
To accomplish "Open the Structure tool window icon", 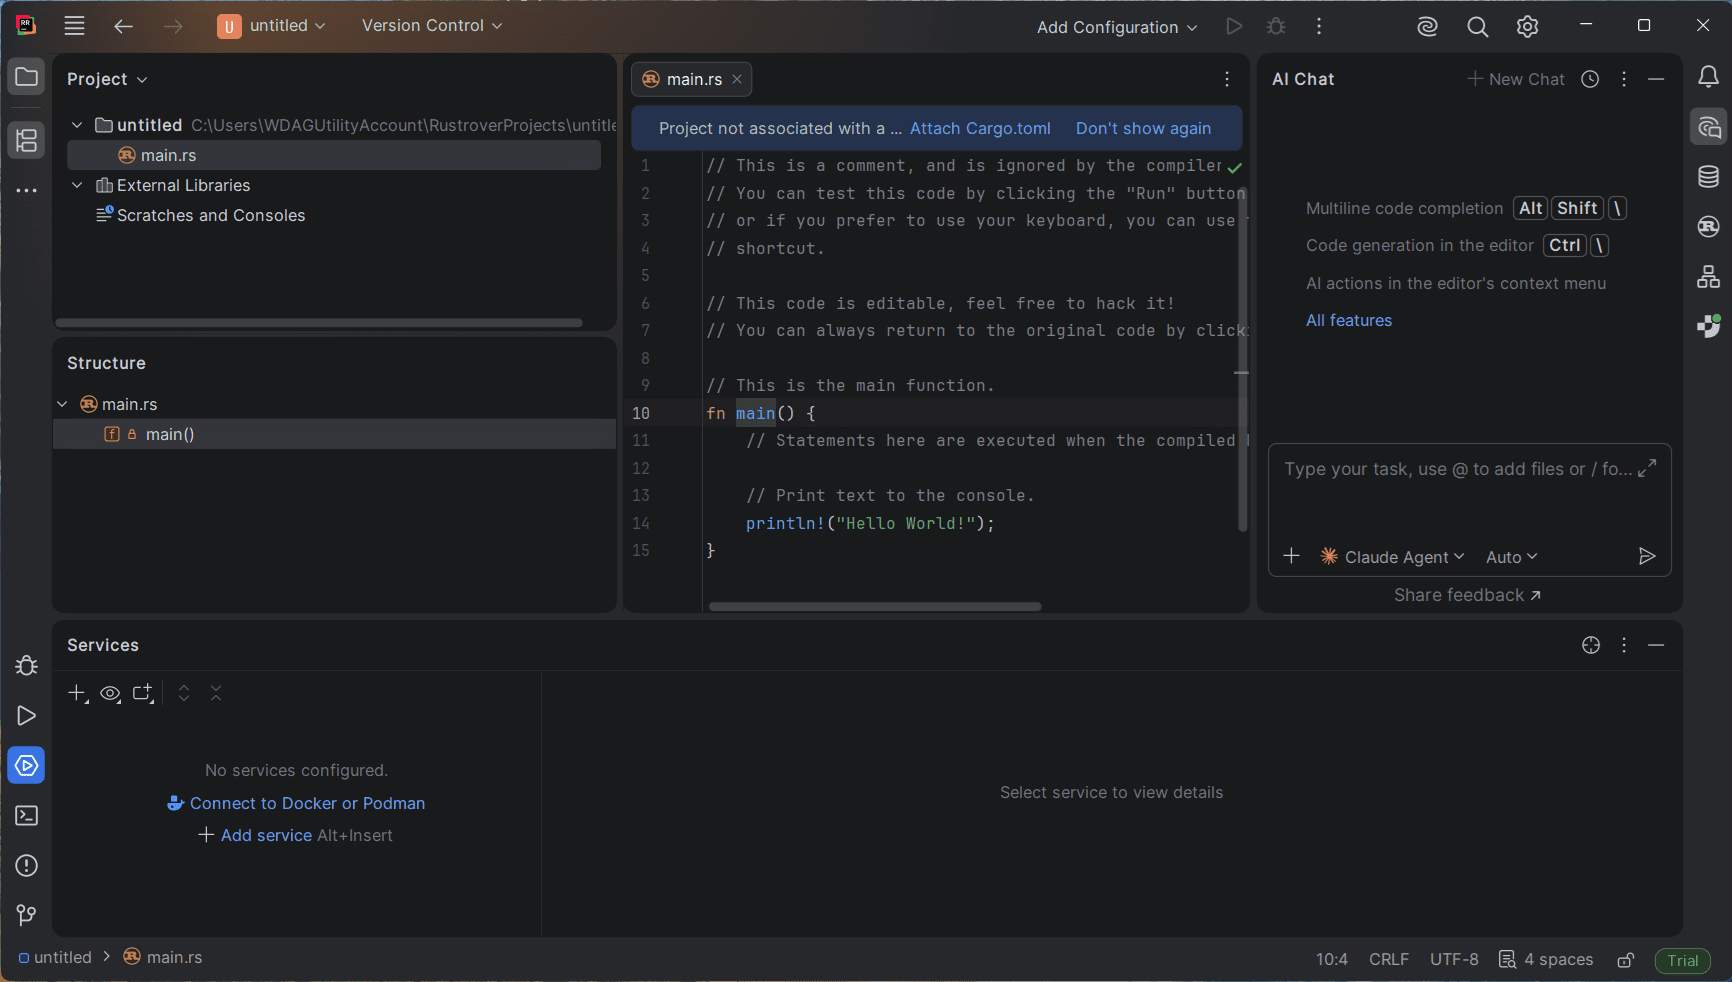I will [27, 140].
